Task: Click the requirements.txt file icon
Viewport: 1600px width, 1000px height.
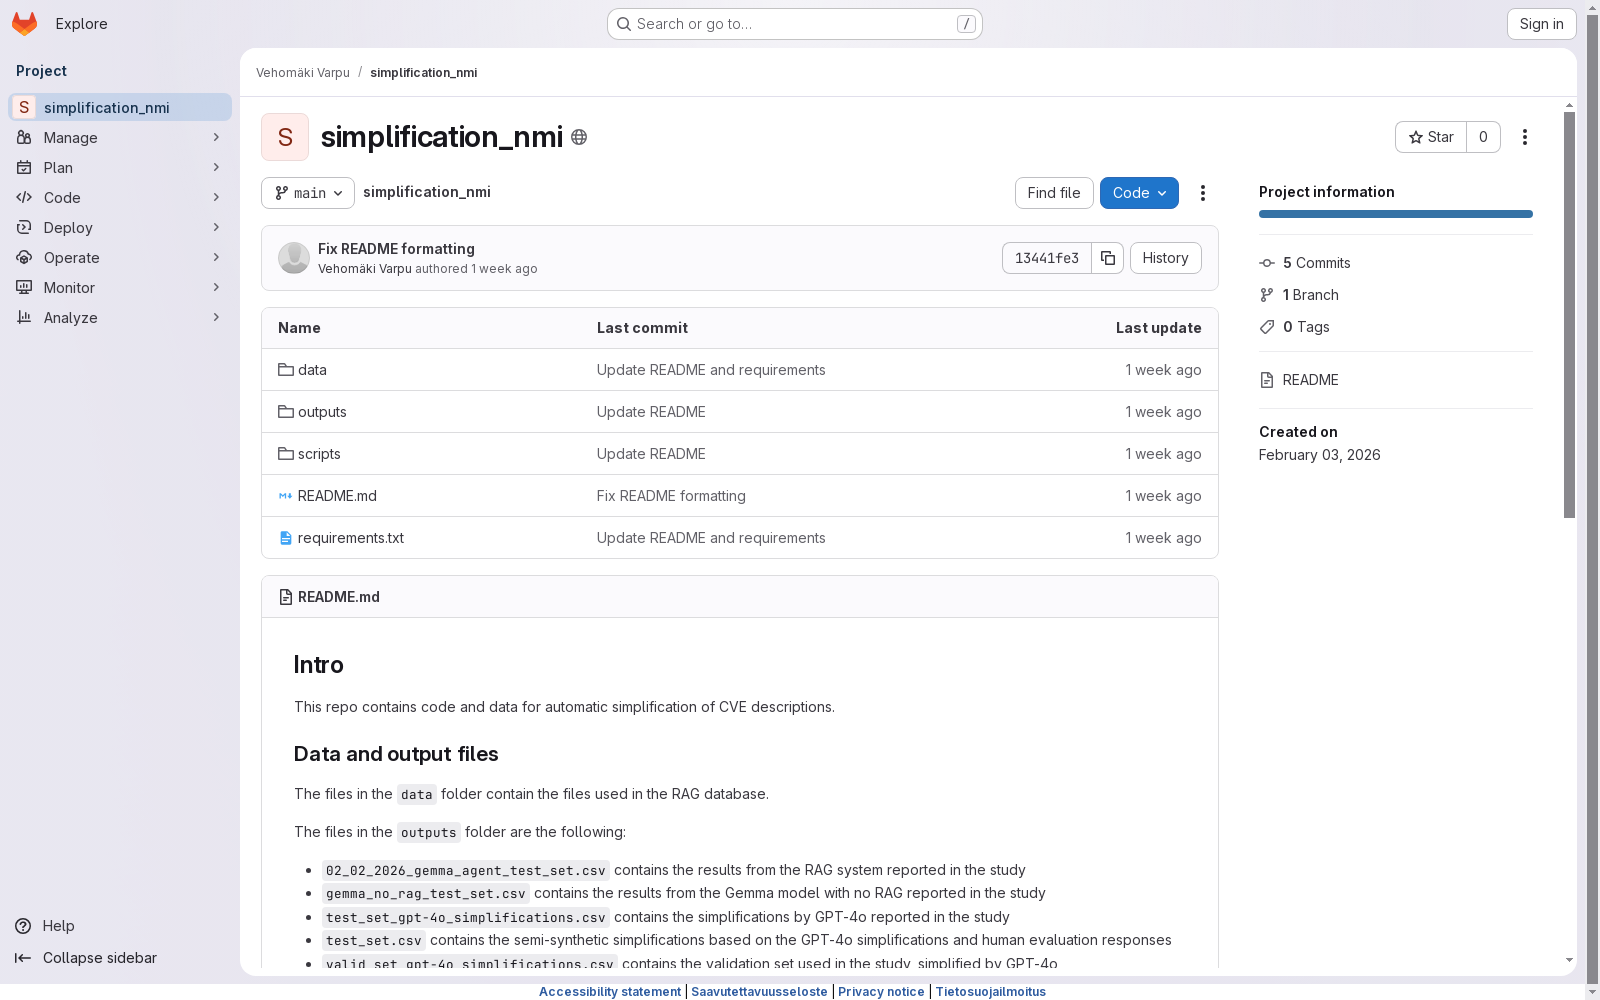Action: pos(286,538)
